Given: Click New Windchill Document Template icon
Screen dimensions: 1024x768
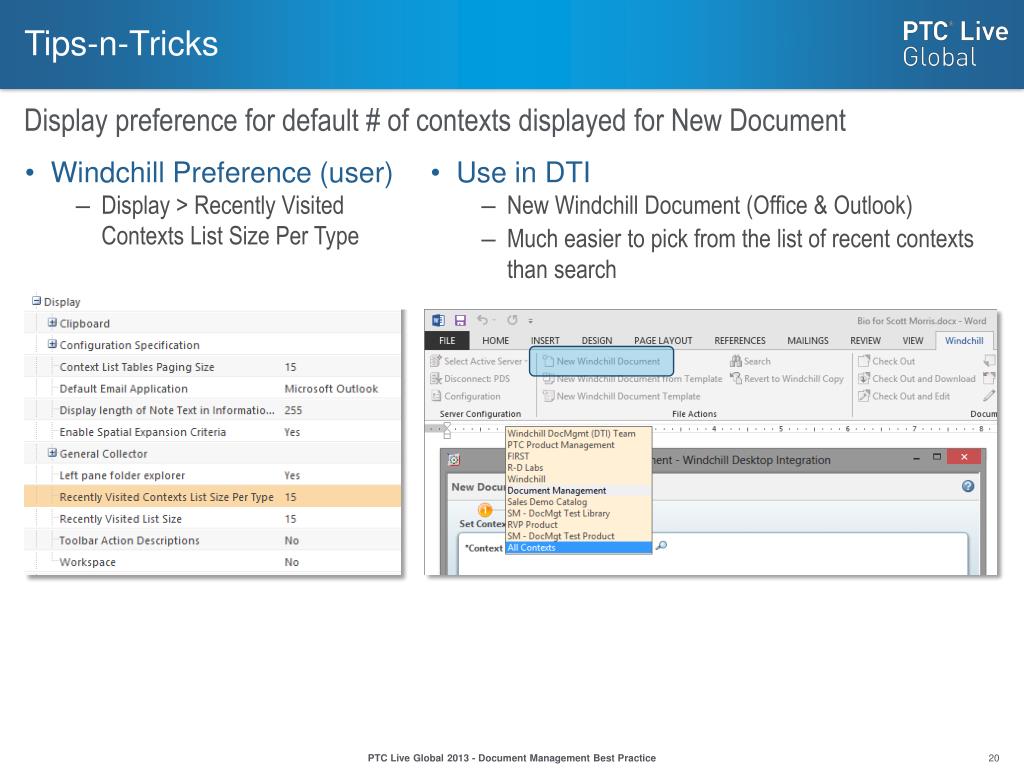Looking at the screenshot, I should click(x=549, y=396).
